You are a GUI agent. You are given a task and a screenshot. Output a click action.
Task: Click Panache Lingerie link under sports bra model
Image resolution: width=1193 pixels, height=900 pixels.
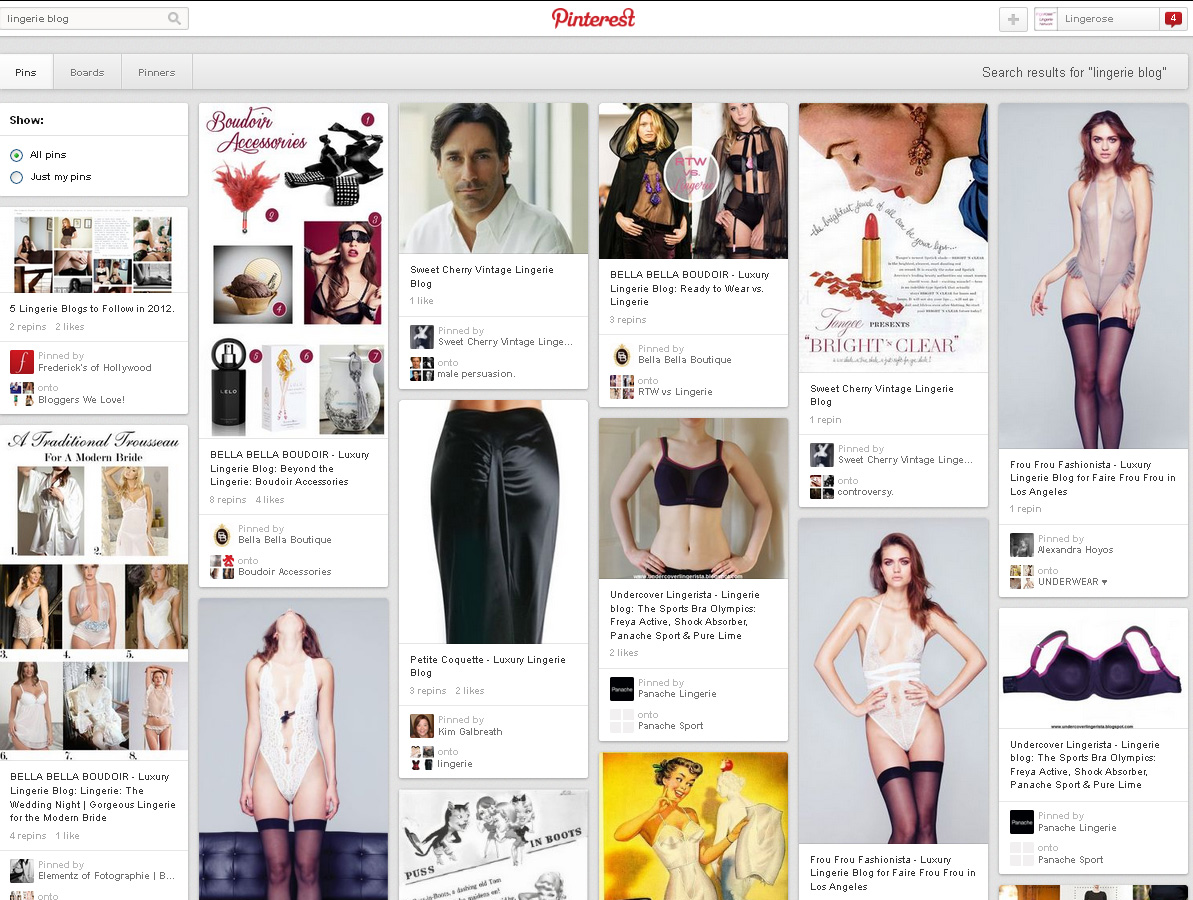[677, 694]
